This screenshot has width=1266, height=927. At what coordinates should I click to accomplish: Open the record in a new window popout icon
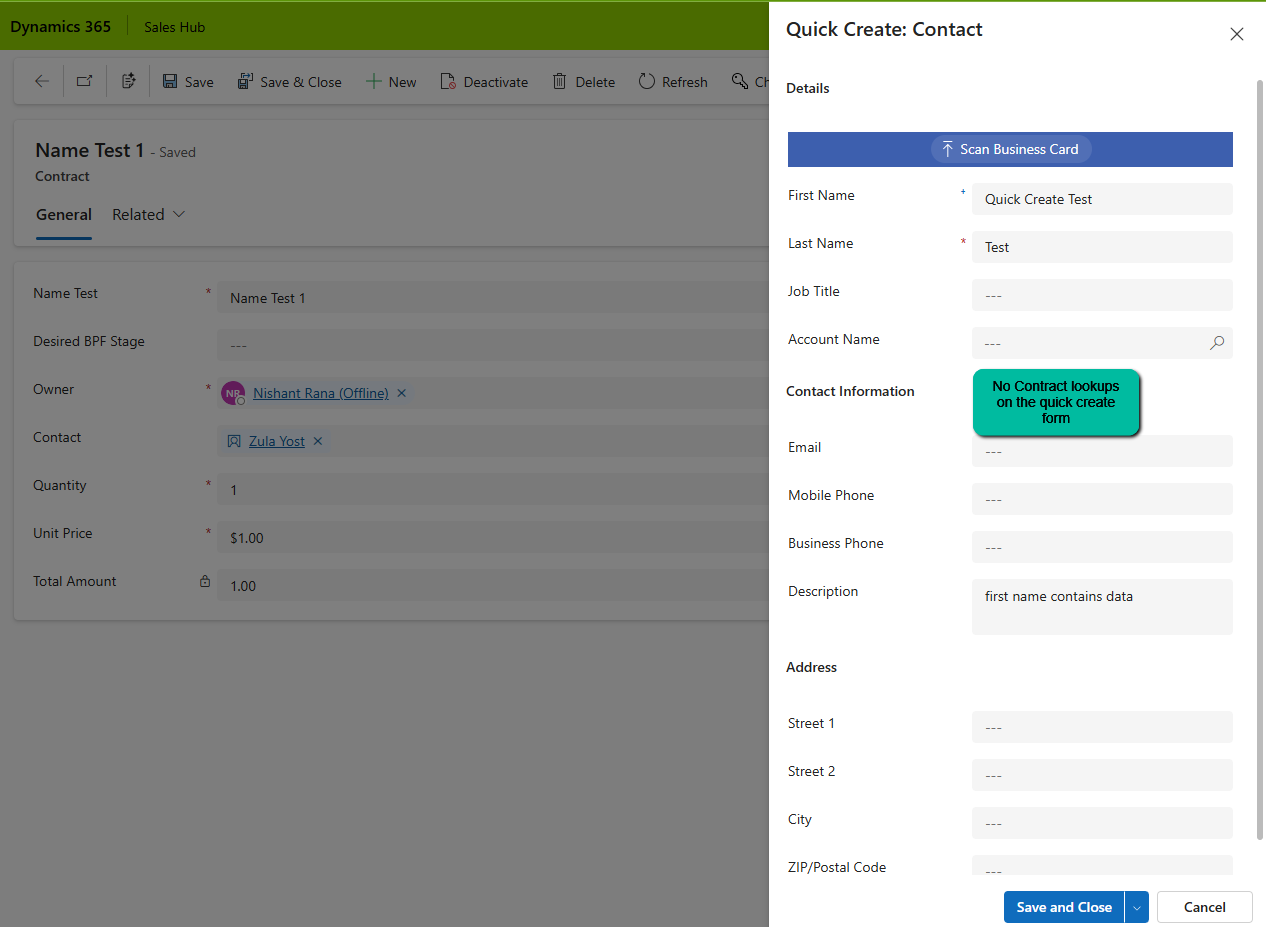click(84, 81)
